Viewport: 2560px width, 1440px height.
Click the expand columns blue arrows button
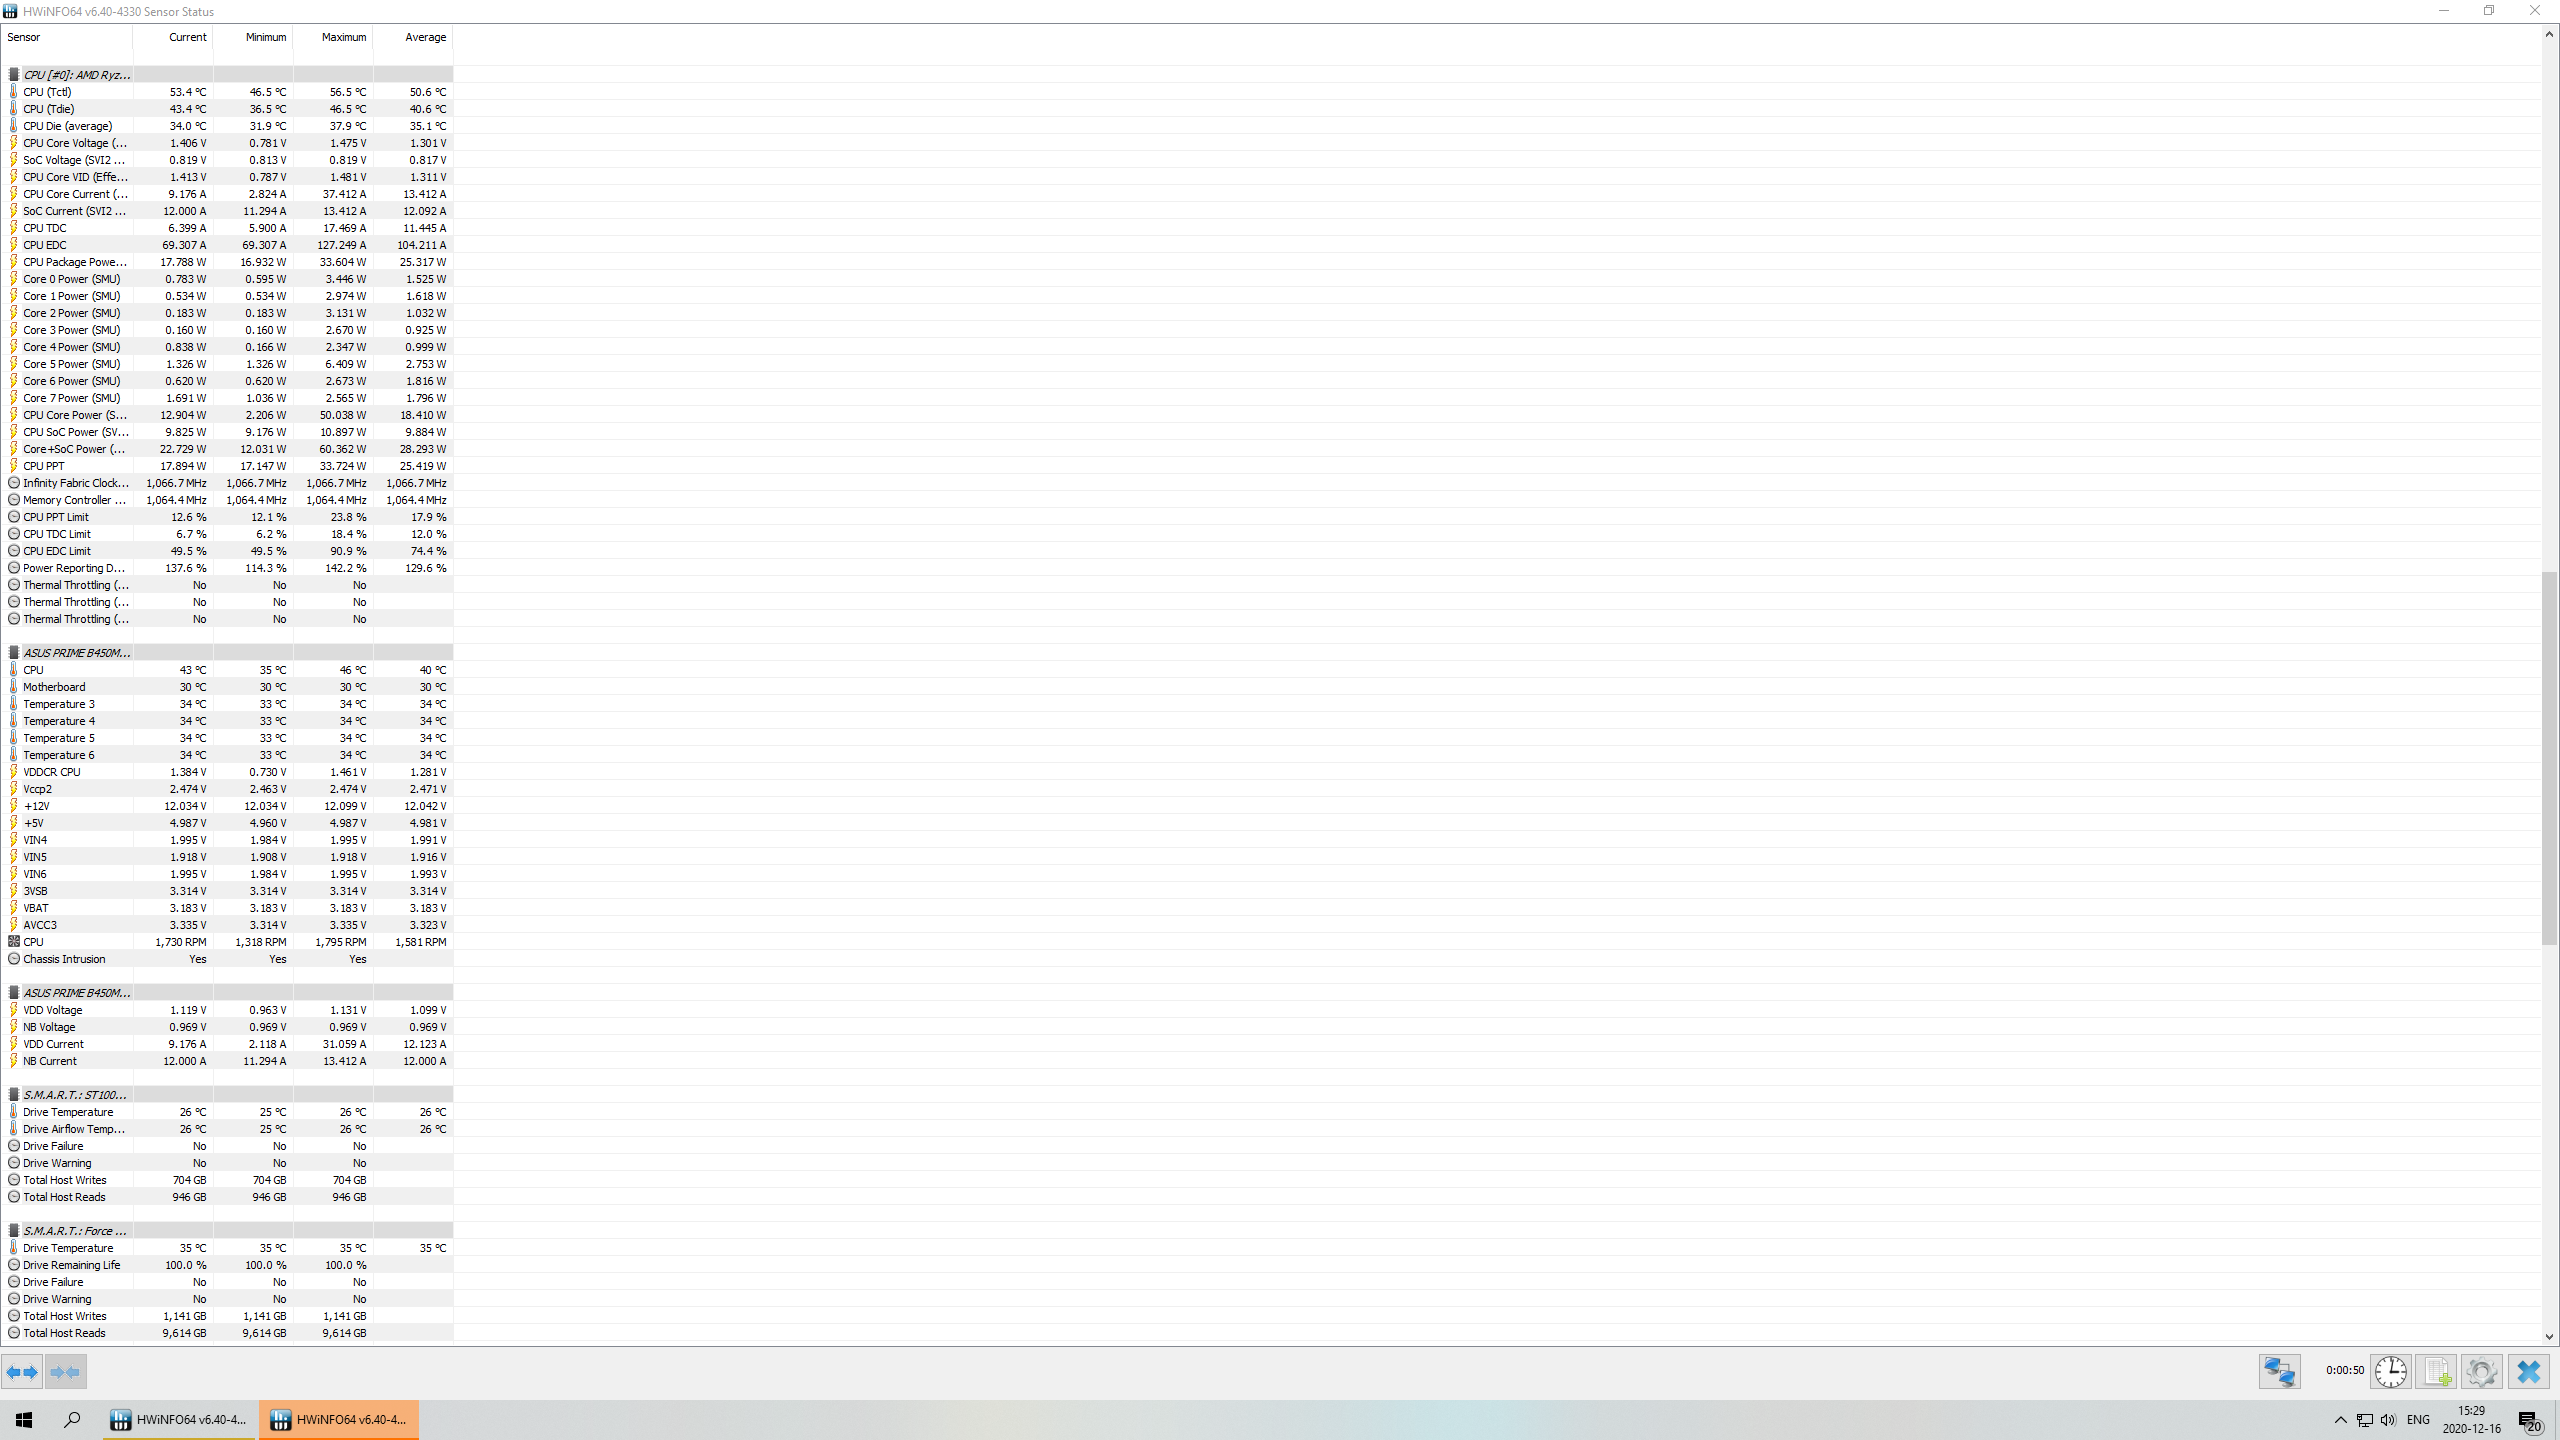[x=22, y=1372]
